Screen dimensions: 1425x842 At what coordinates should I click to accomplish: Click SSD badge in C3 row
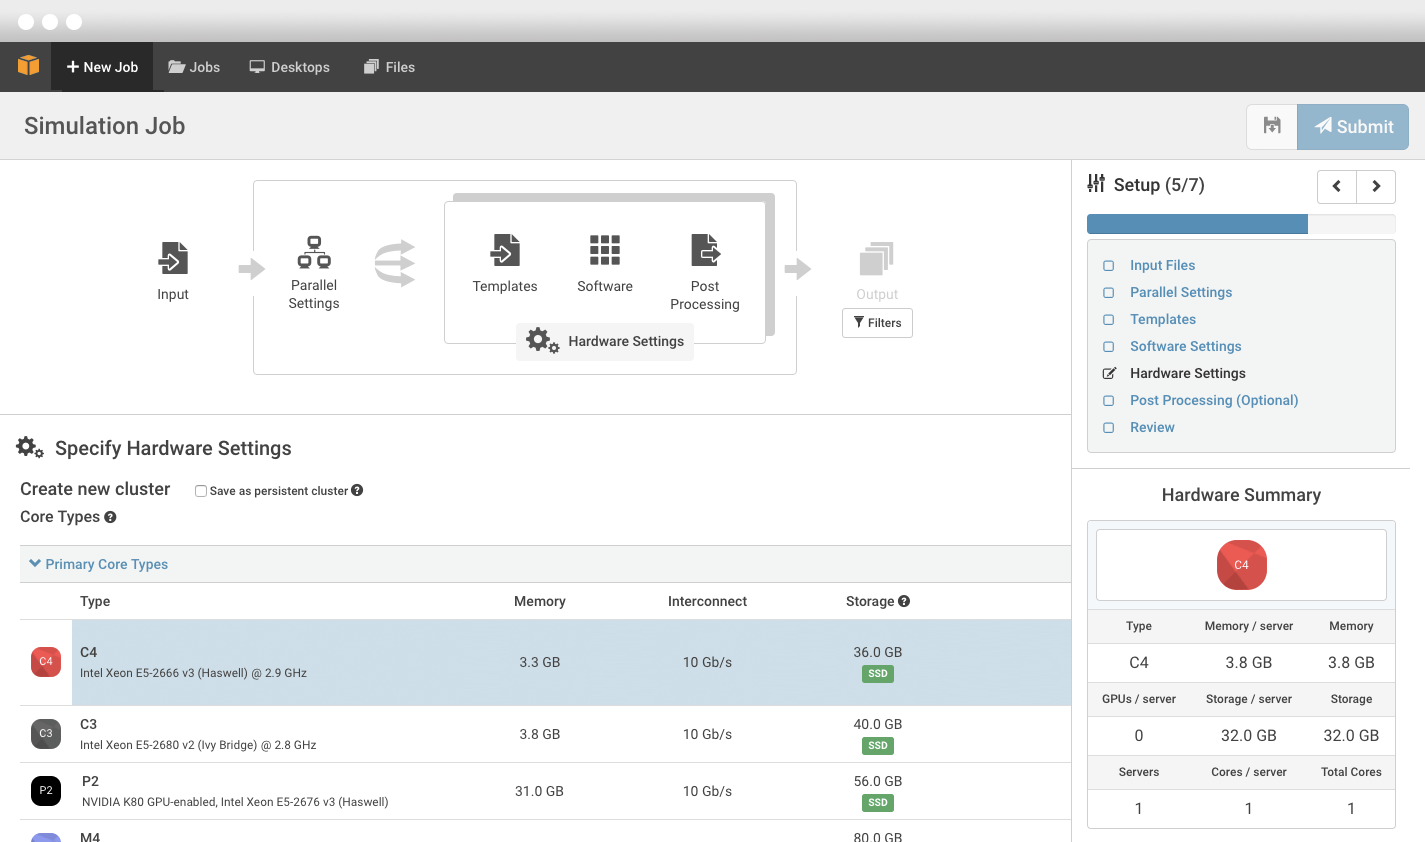(878, 746)
